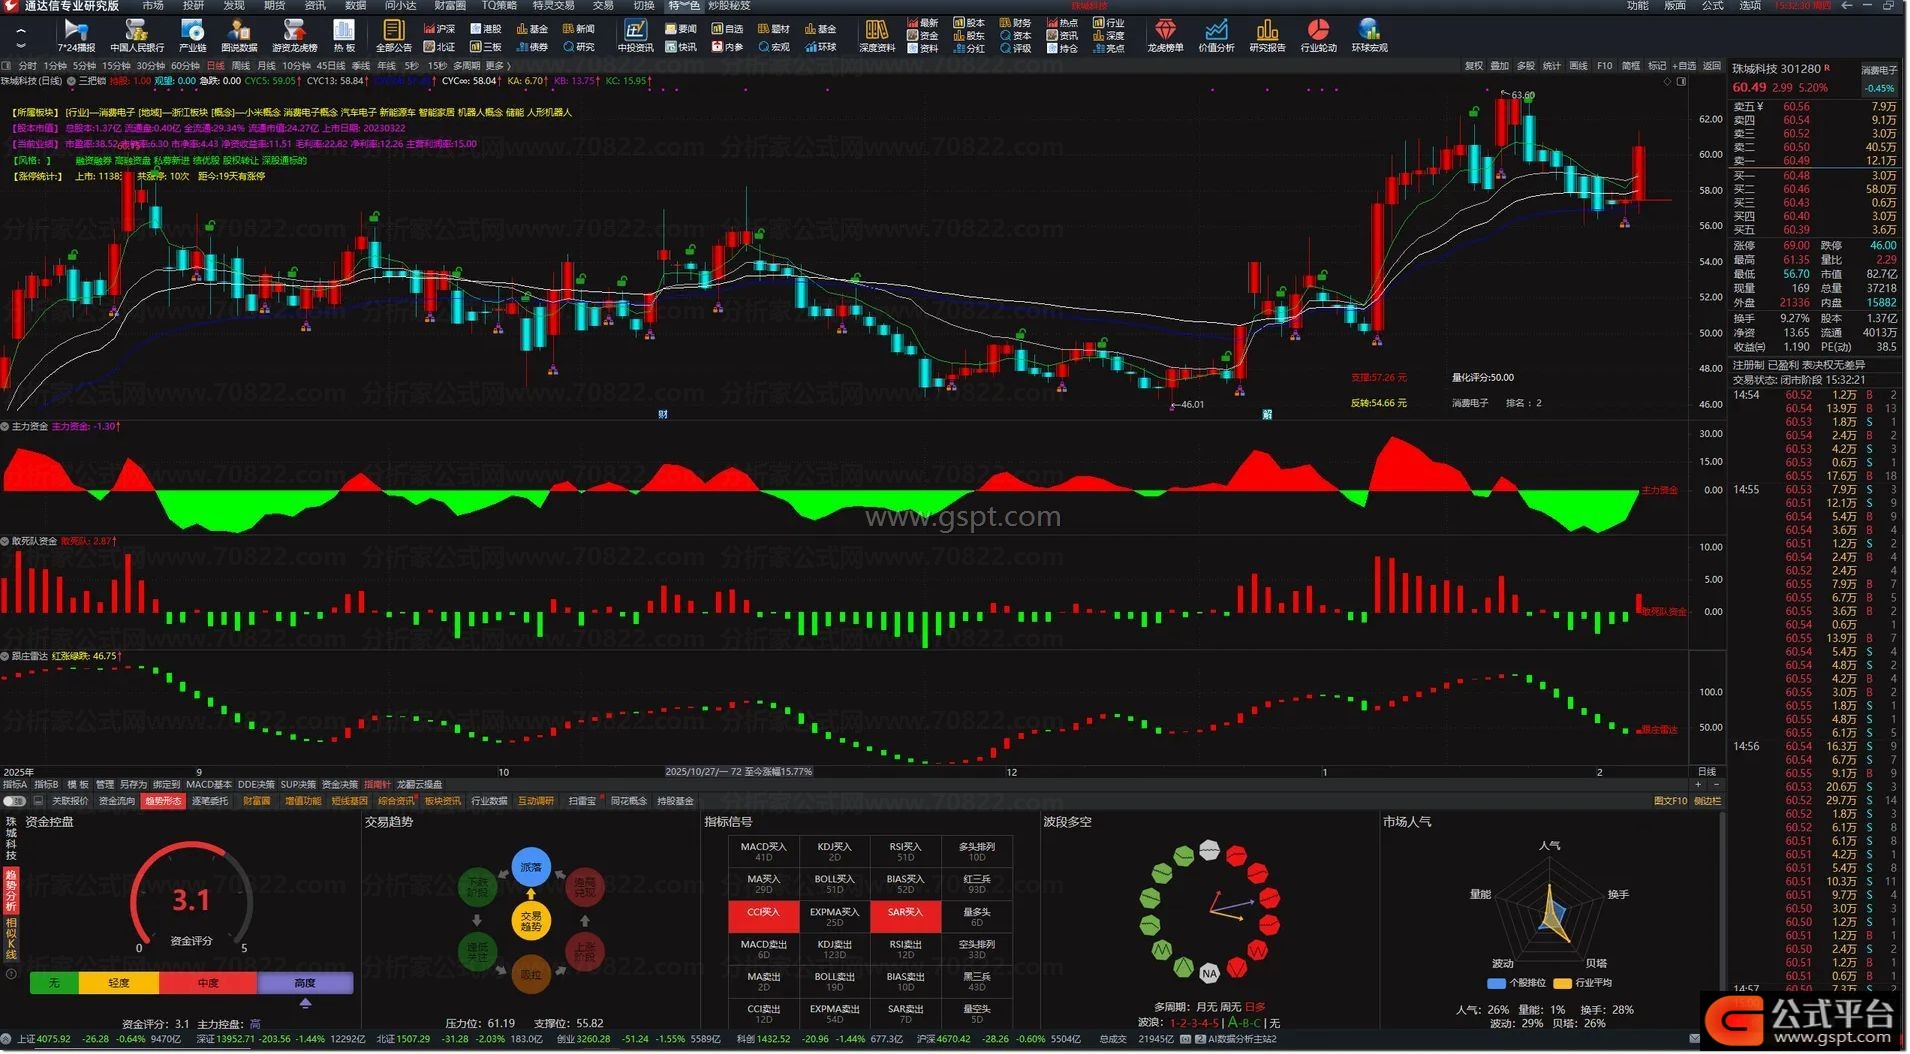This screenshot has height=1054, width=1910.
Task: Open the 财富圈 menu
Action: [x=449, y=6]
